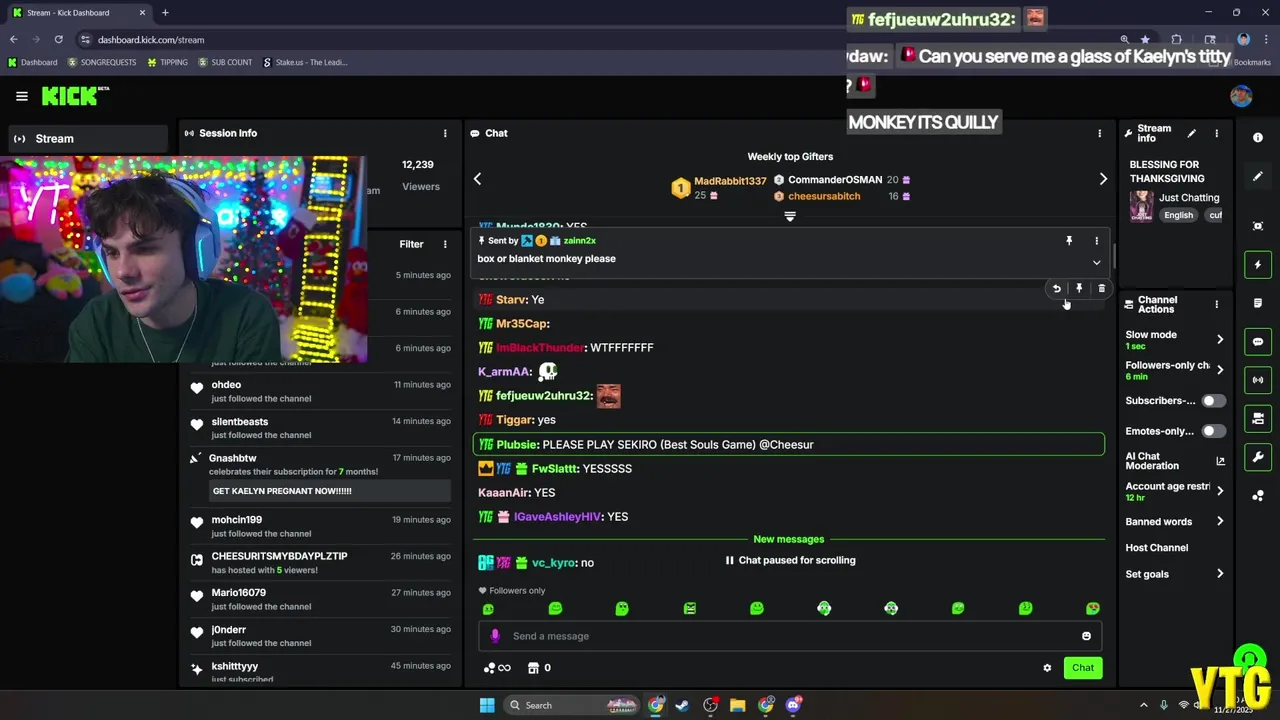Click the broadcast signal icon in right sidebar

pyautogui.click(x=1258, y=380)
